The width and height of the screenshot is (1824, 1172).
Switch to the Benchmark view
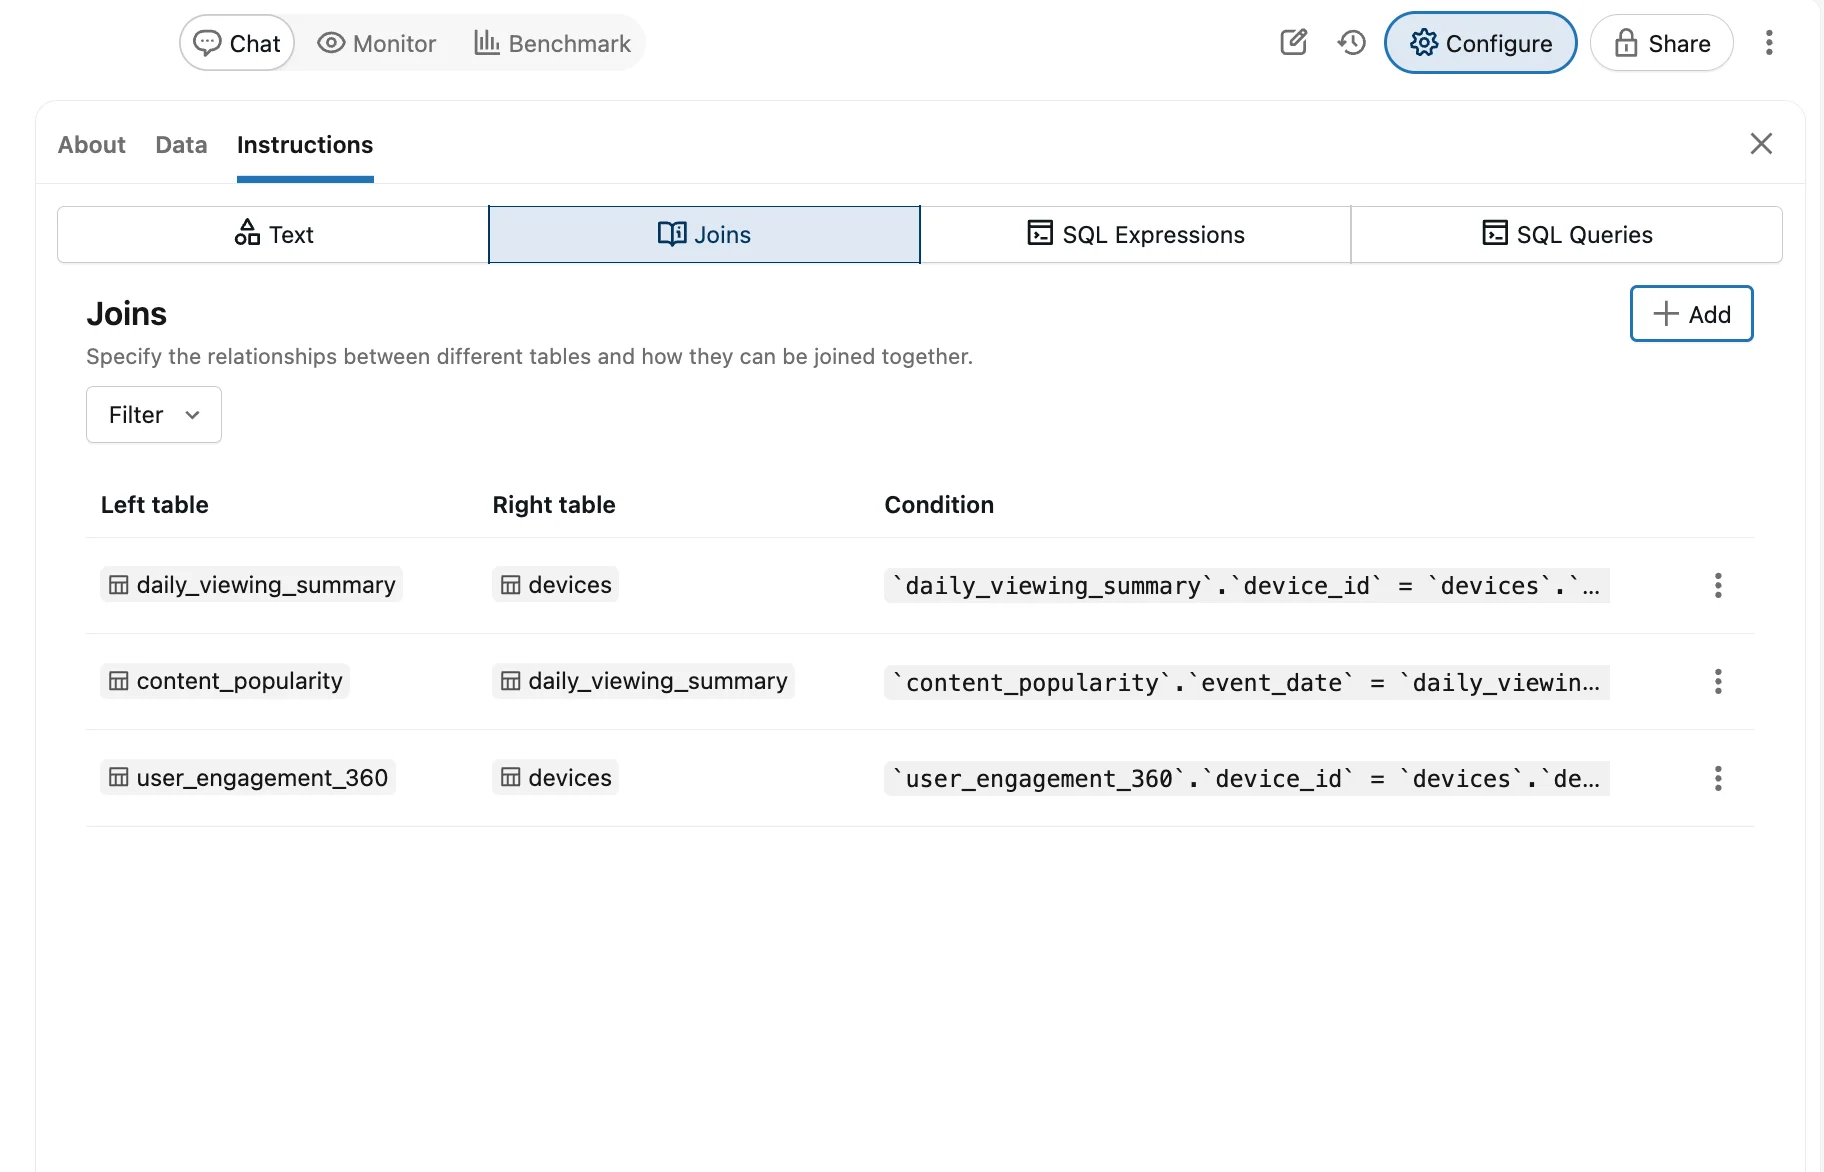tap(552, 43)
